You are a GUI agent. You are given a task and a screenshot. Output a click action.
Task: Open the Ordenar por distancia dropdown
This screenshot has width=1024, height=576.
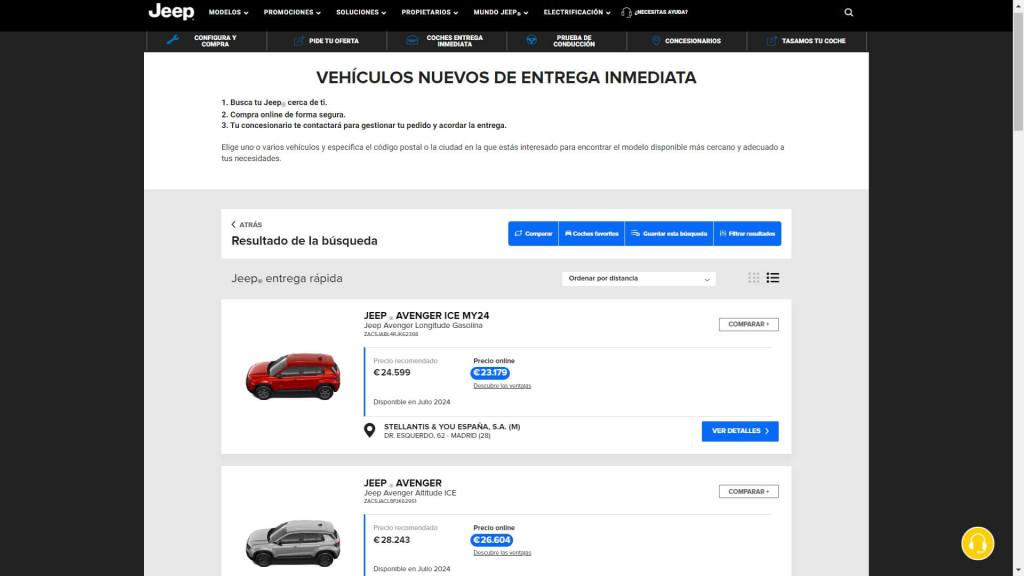tap(638, 279)
